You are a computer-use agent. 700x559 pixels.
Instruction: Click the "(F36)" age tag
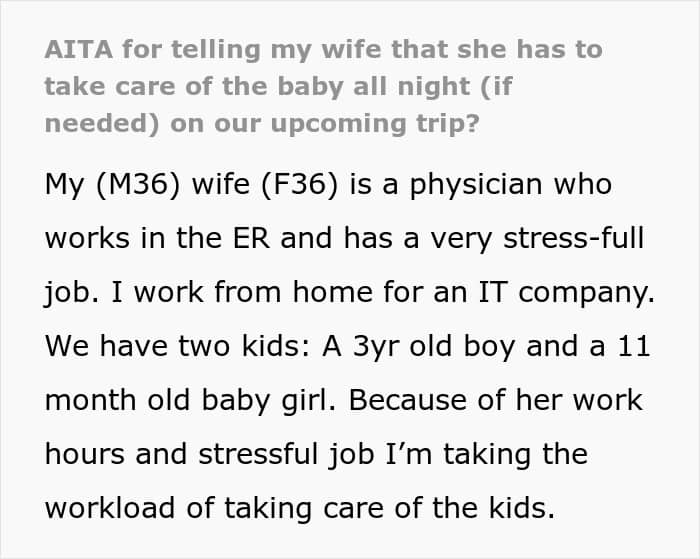299,184
